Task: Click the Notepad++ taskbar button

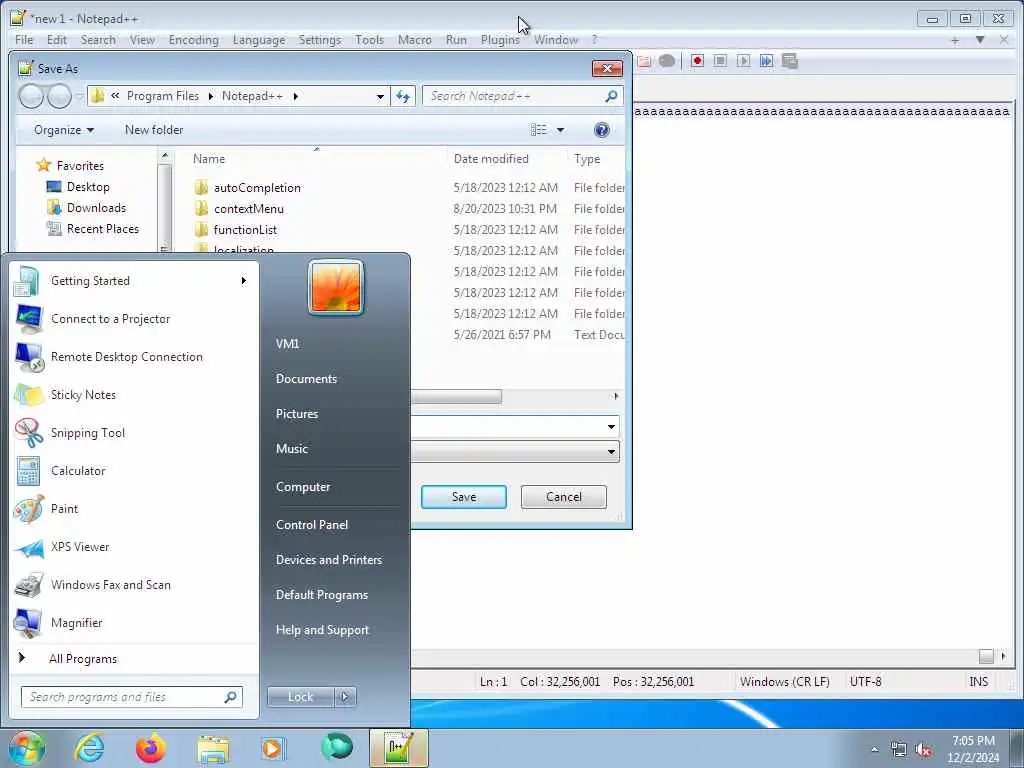Action: (399, 748)
